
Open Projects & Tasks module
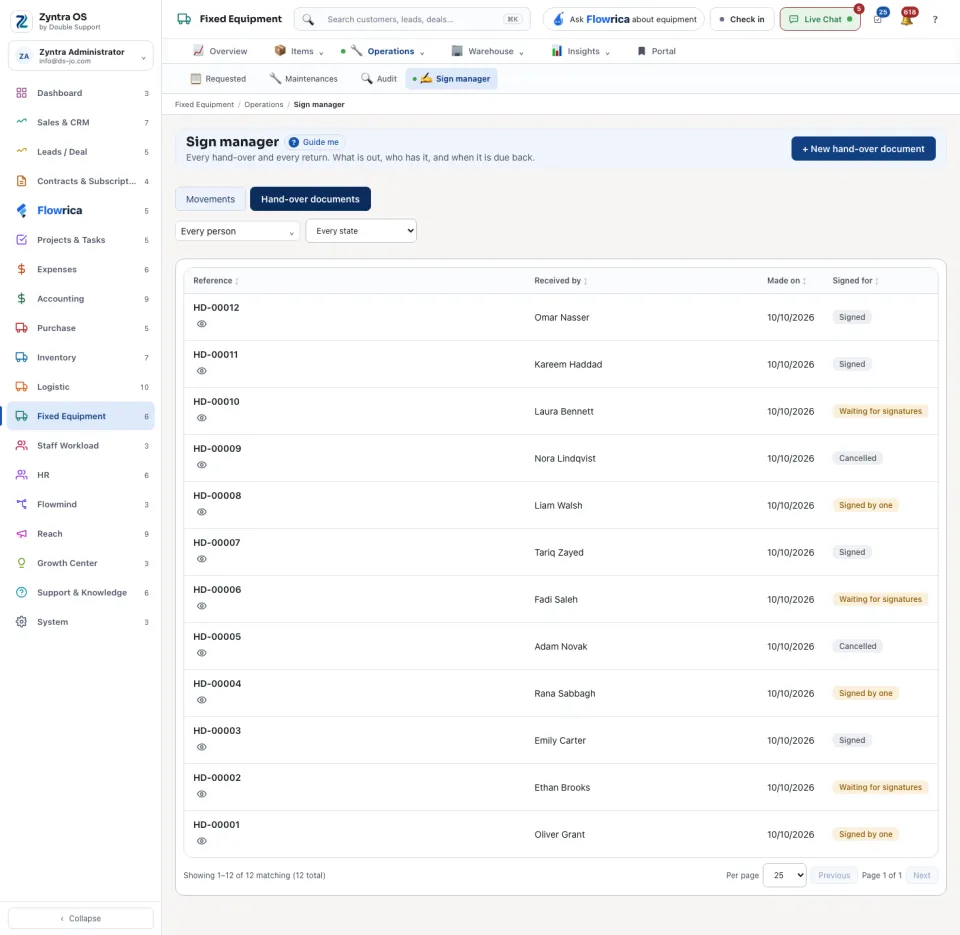point(80,240)
